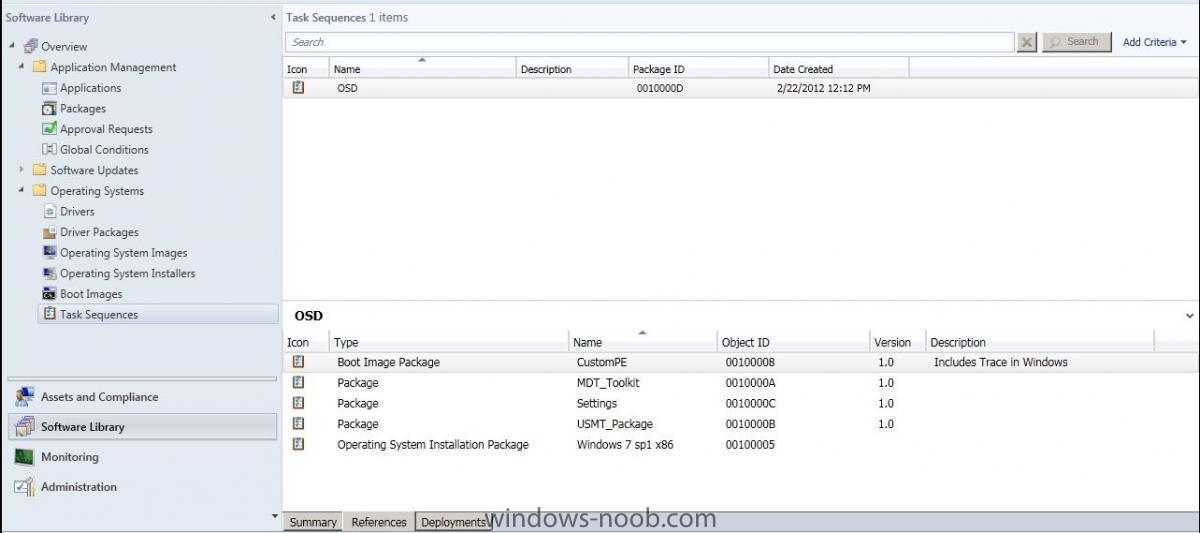Click the Application Management folder icon
The width and height of the screenshot is (1200, 533).
40,67
